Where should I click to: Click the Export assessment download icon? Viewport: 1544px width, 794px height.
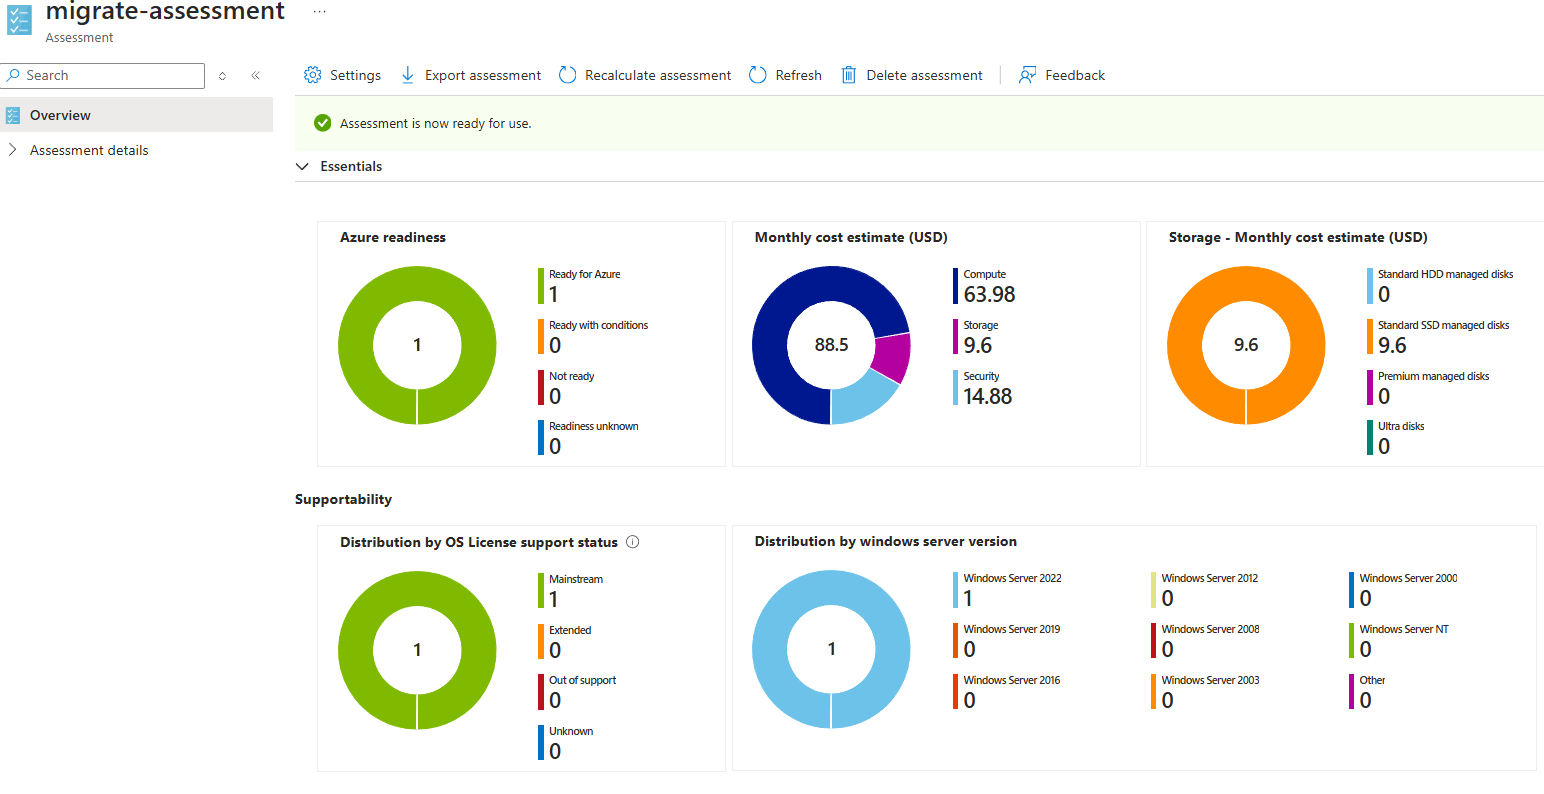pos(408,75)
